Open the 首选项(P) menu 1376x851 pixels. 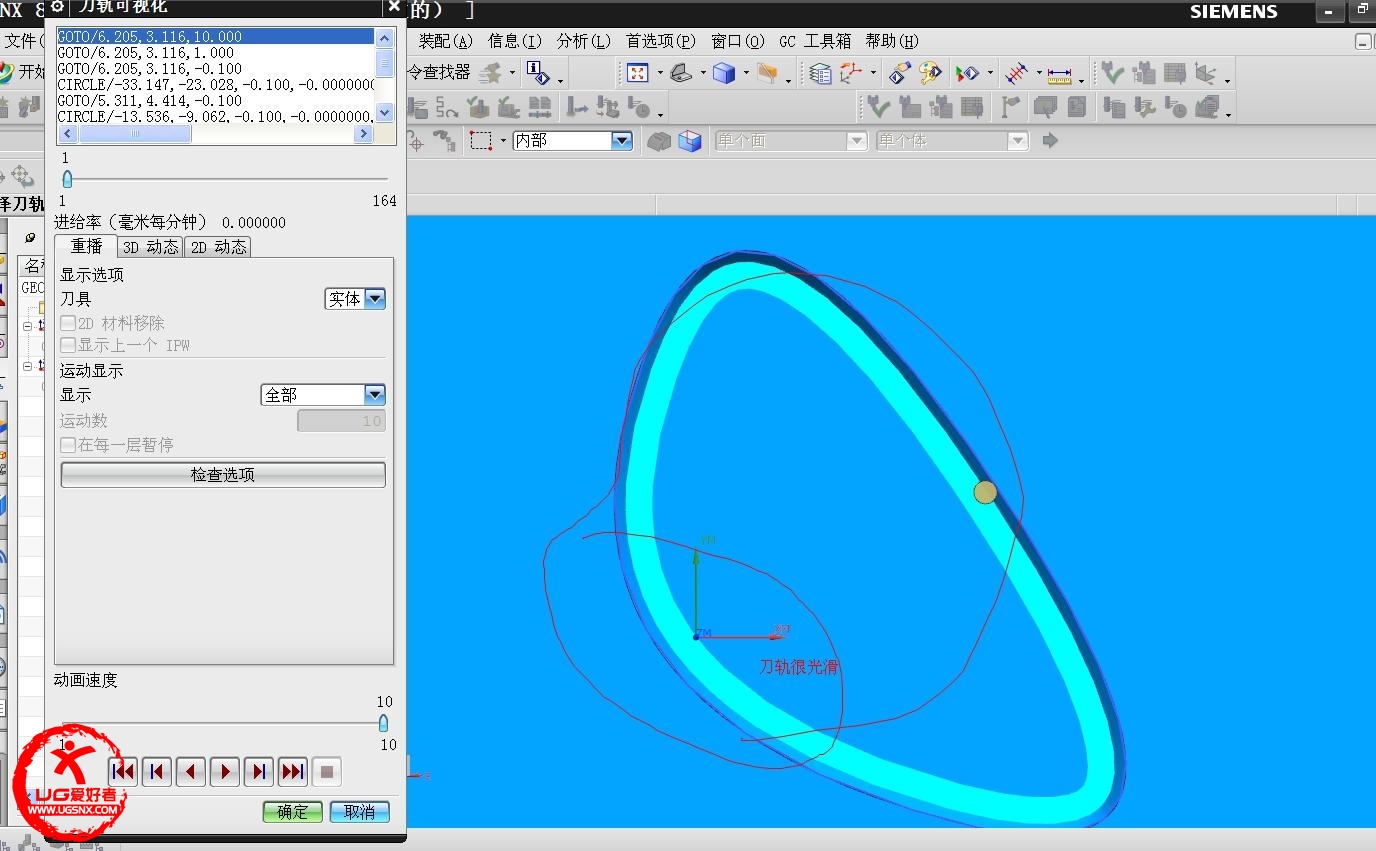tap(661, 41)
